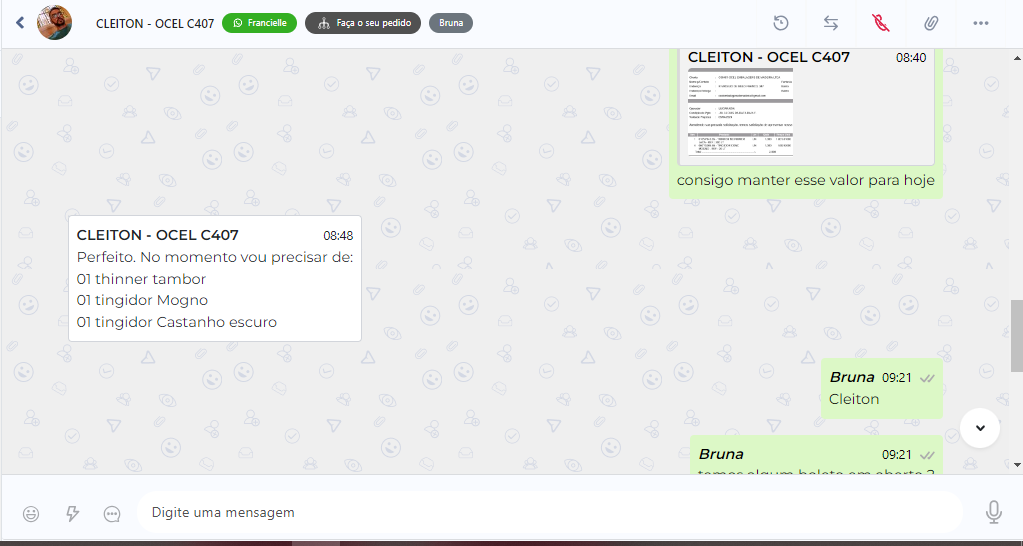
Task: Open the chat bubble templates icon
Action: 112,513
